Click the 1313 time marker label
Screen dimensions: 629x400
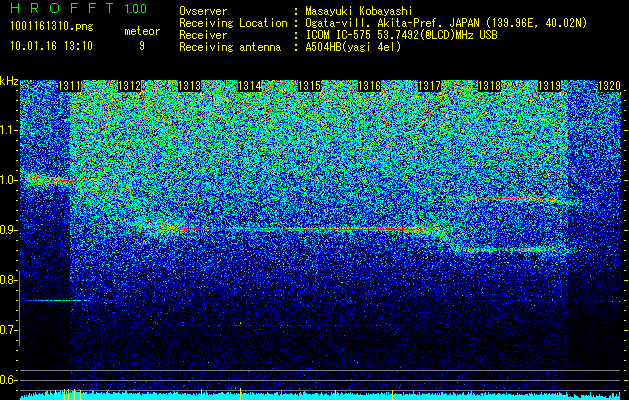189,86
